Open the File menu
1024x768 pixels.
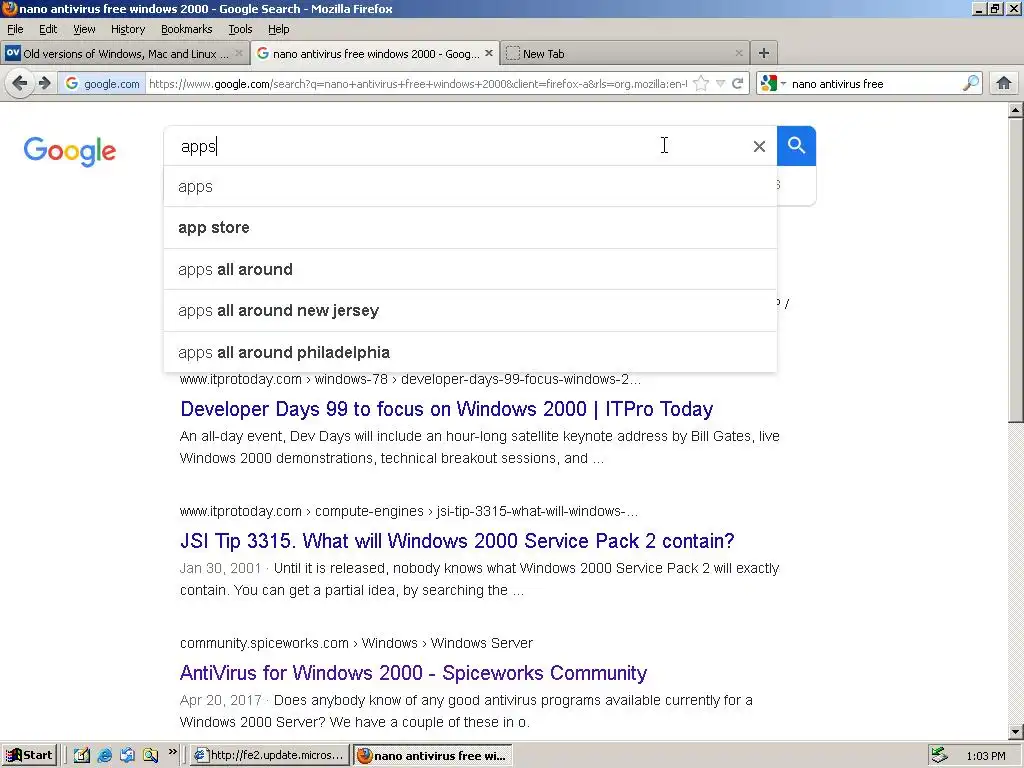(x=15, y=29)
